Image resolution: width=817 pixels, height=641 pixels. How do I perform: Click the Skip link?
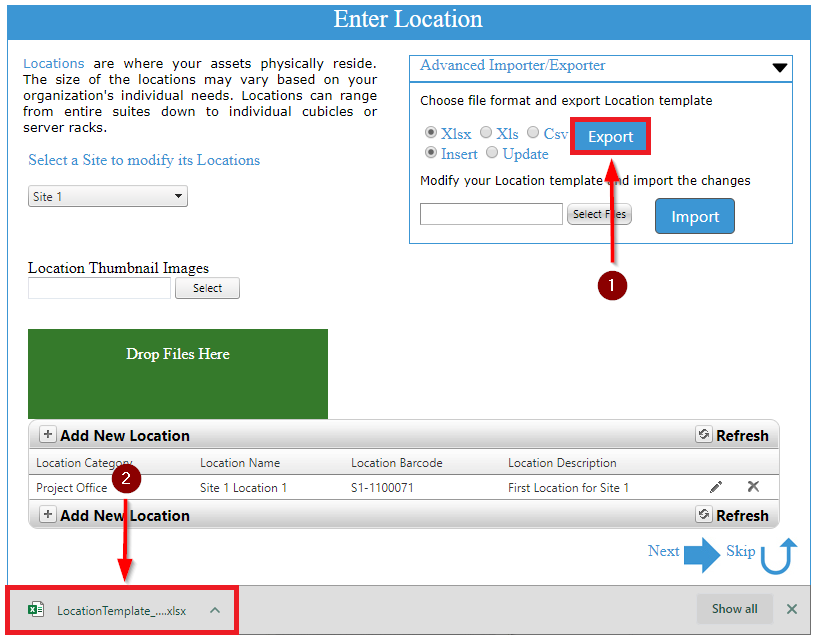point(740,551)
